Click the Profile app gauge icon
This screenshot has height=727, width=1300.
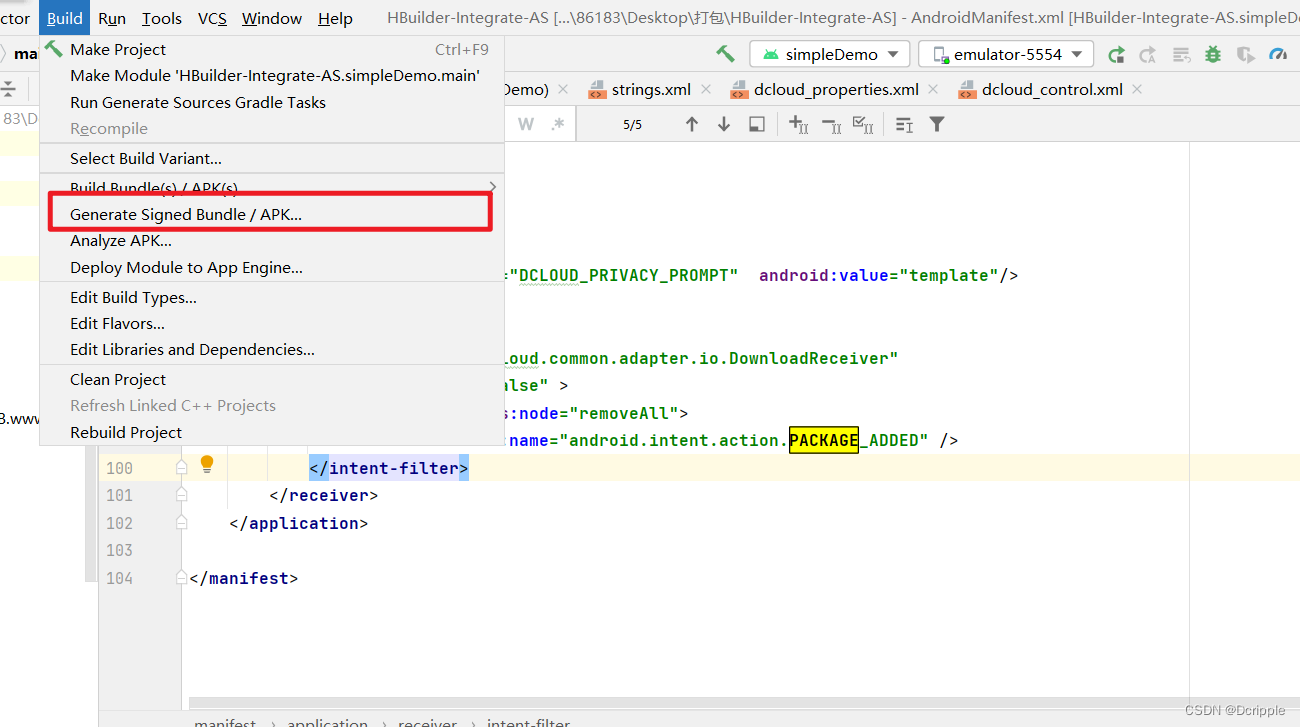(1277, 54)
